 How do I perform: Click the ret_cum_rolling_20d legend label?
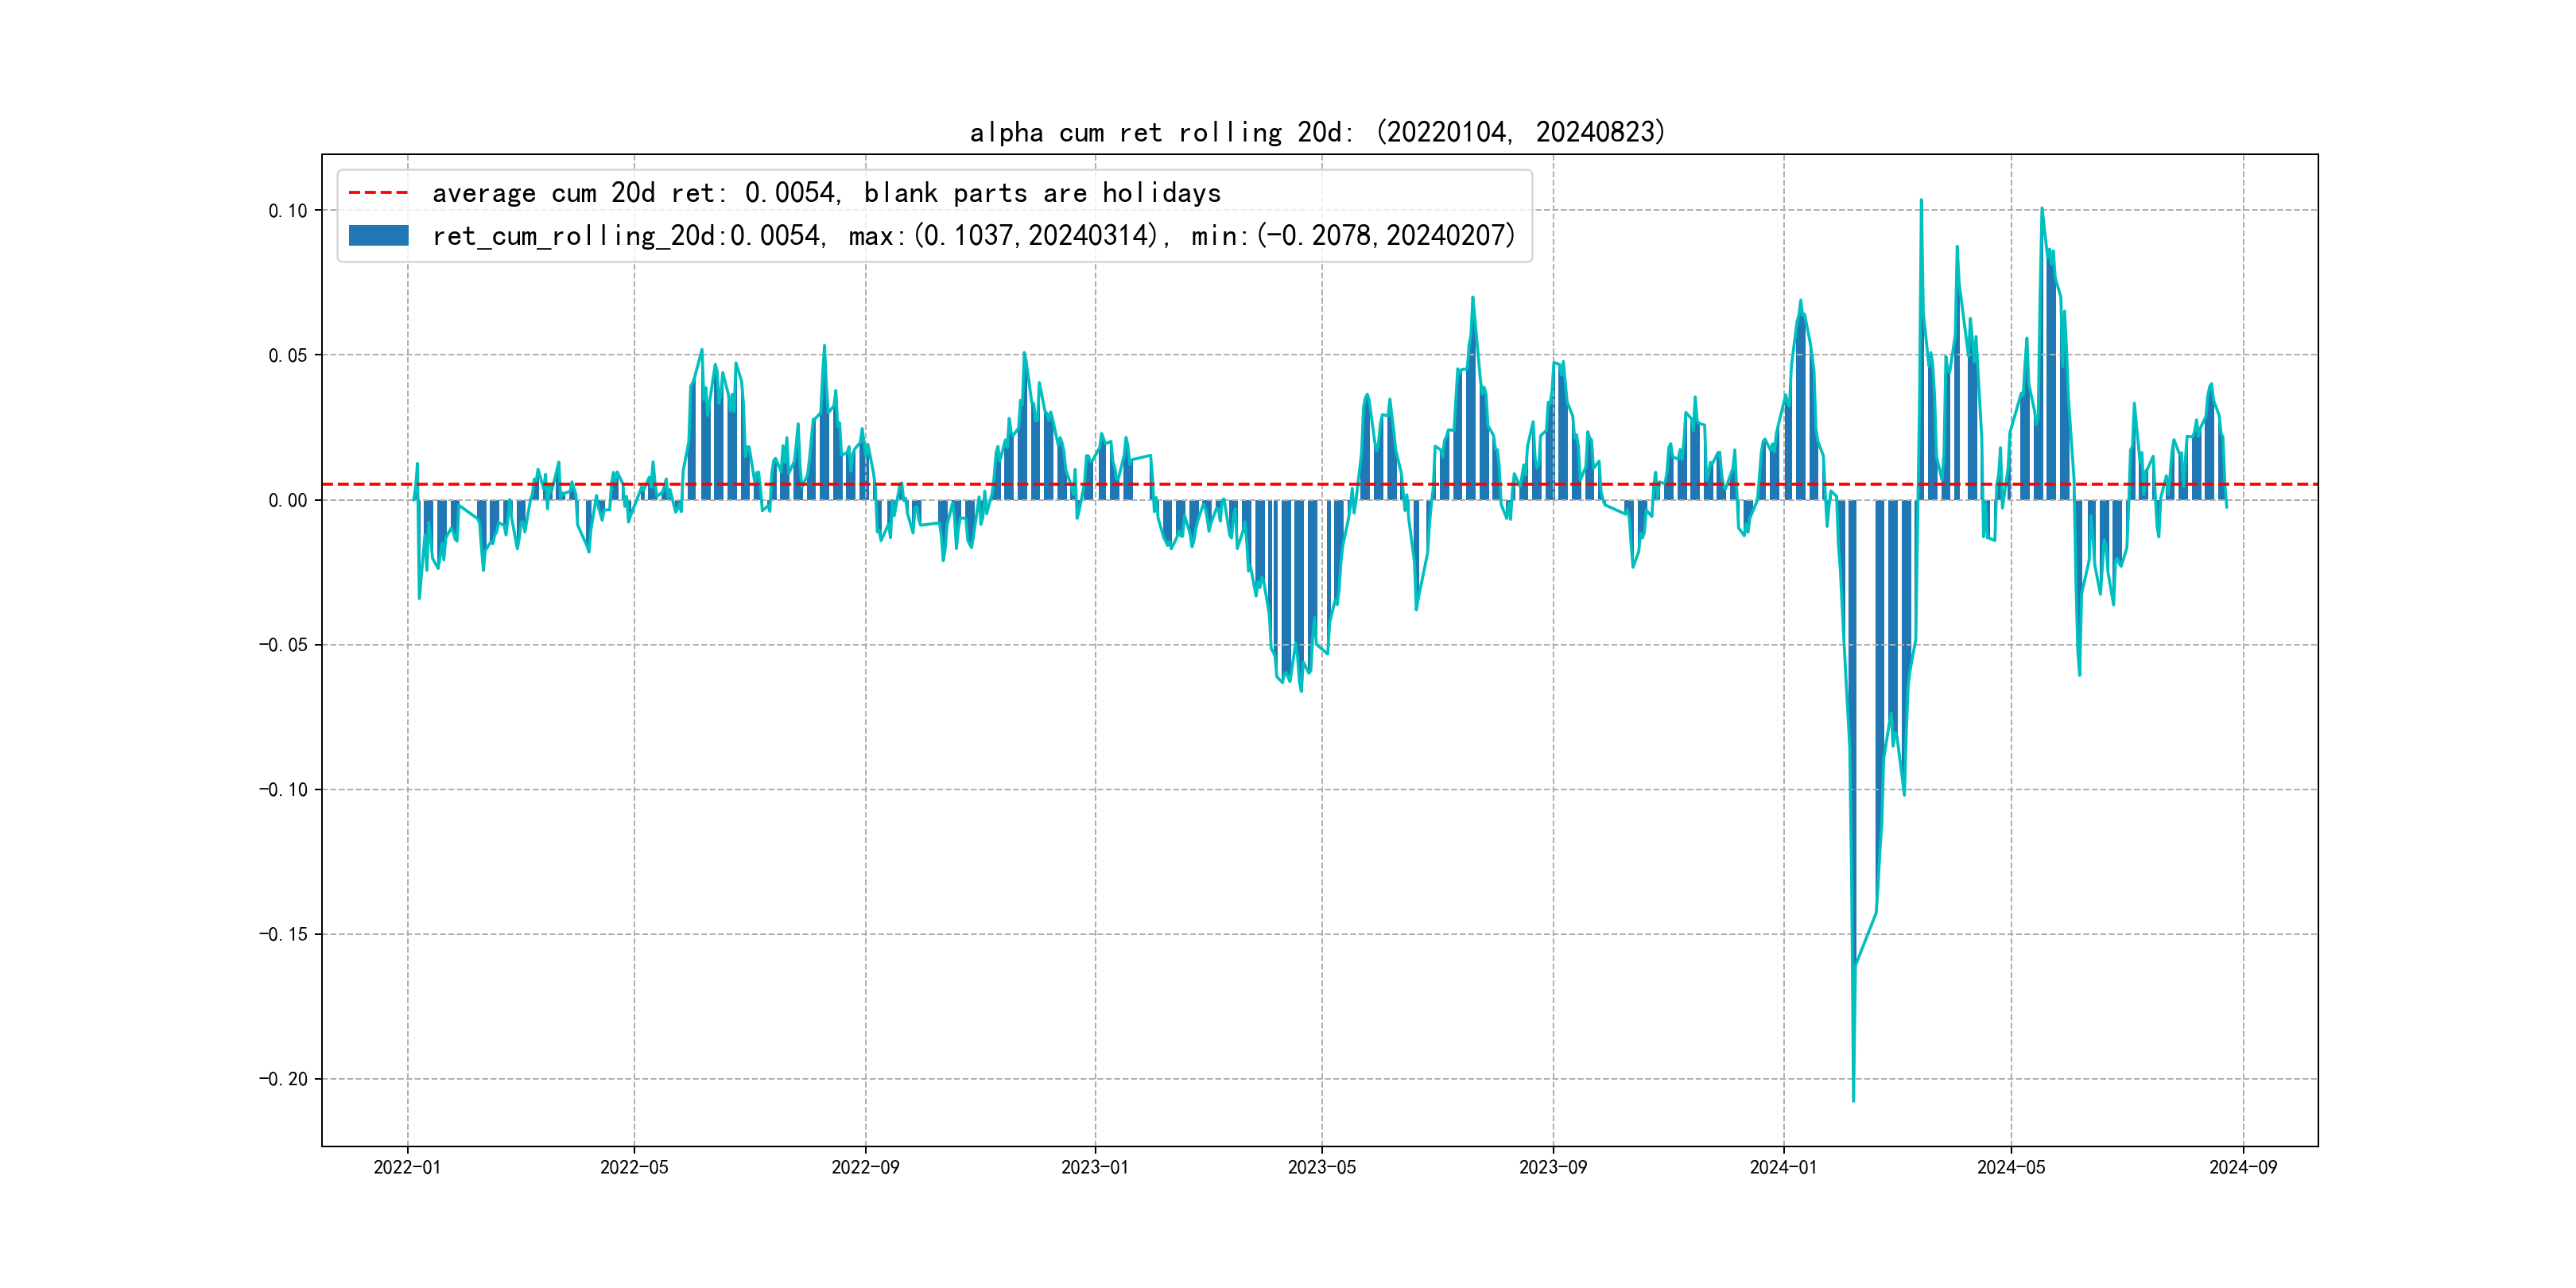(x=973, y=236)
